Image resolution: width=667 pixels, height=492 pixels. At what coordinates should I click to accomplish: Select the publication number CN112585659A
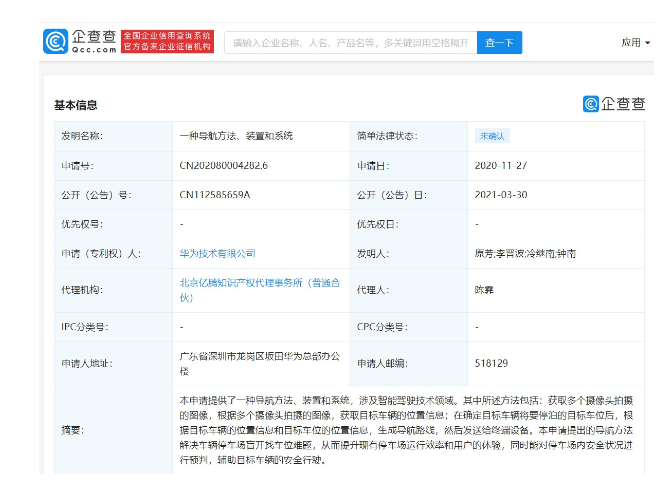point(215,195)
